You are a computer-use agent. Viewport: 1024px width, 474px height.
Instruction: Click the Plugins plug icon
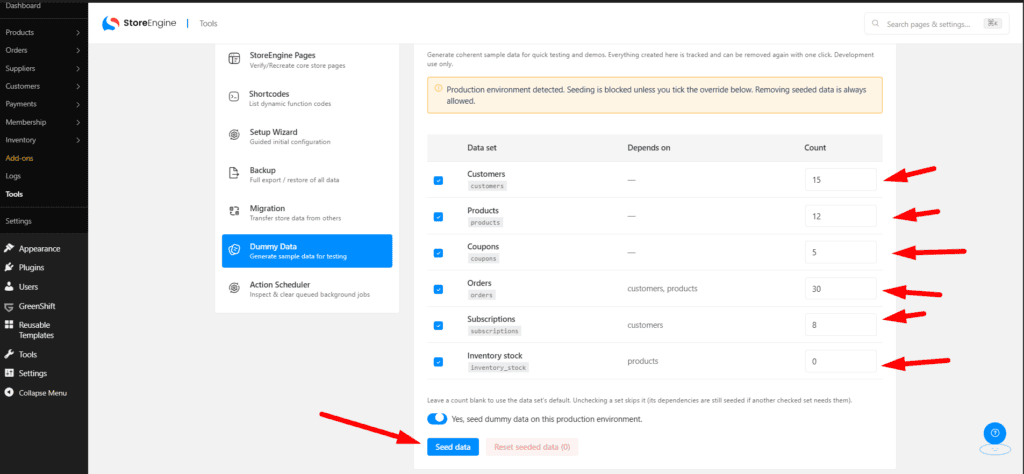(x=8, y=267)
